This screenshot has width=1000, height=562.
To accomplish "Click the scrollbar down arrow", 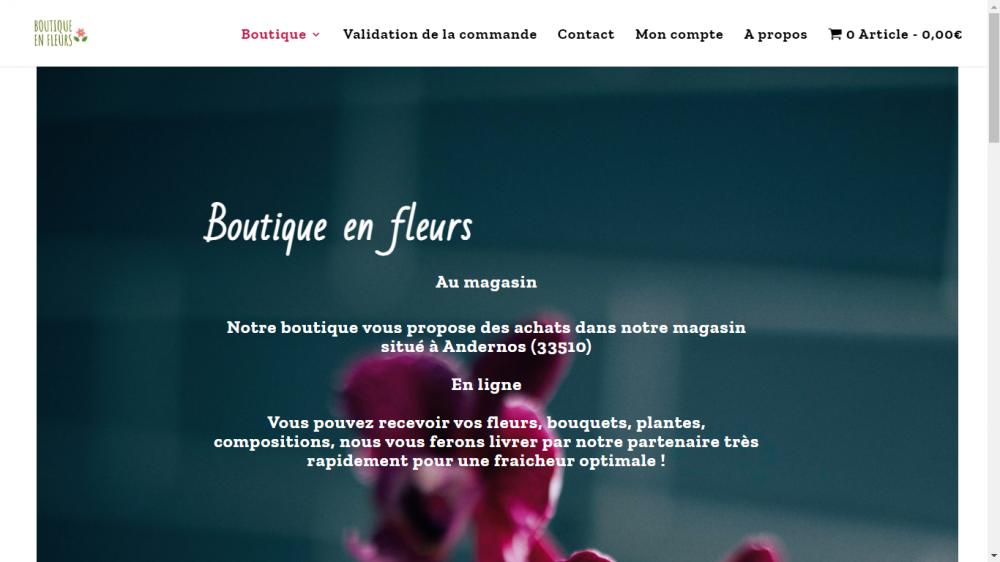I will click(x=994, y=557).
